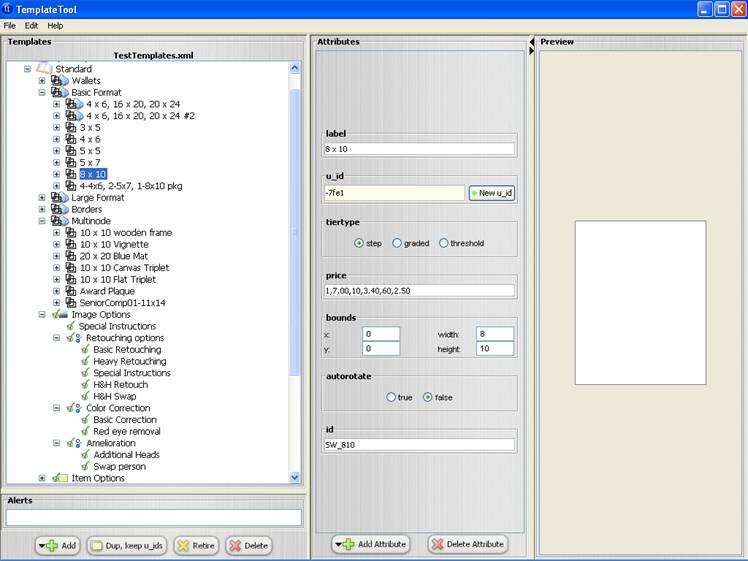This screenshot has width=748, height=561.
Task: Click the Multinode group icon
Action: point(60,221)
